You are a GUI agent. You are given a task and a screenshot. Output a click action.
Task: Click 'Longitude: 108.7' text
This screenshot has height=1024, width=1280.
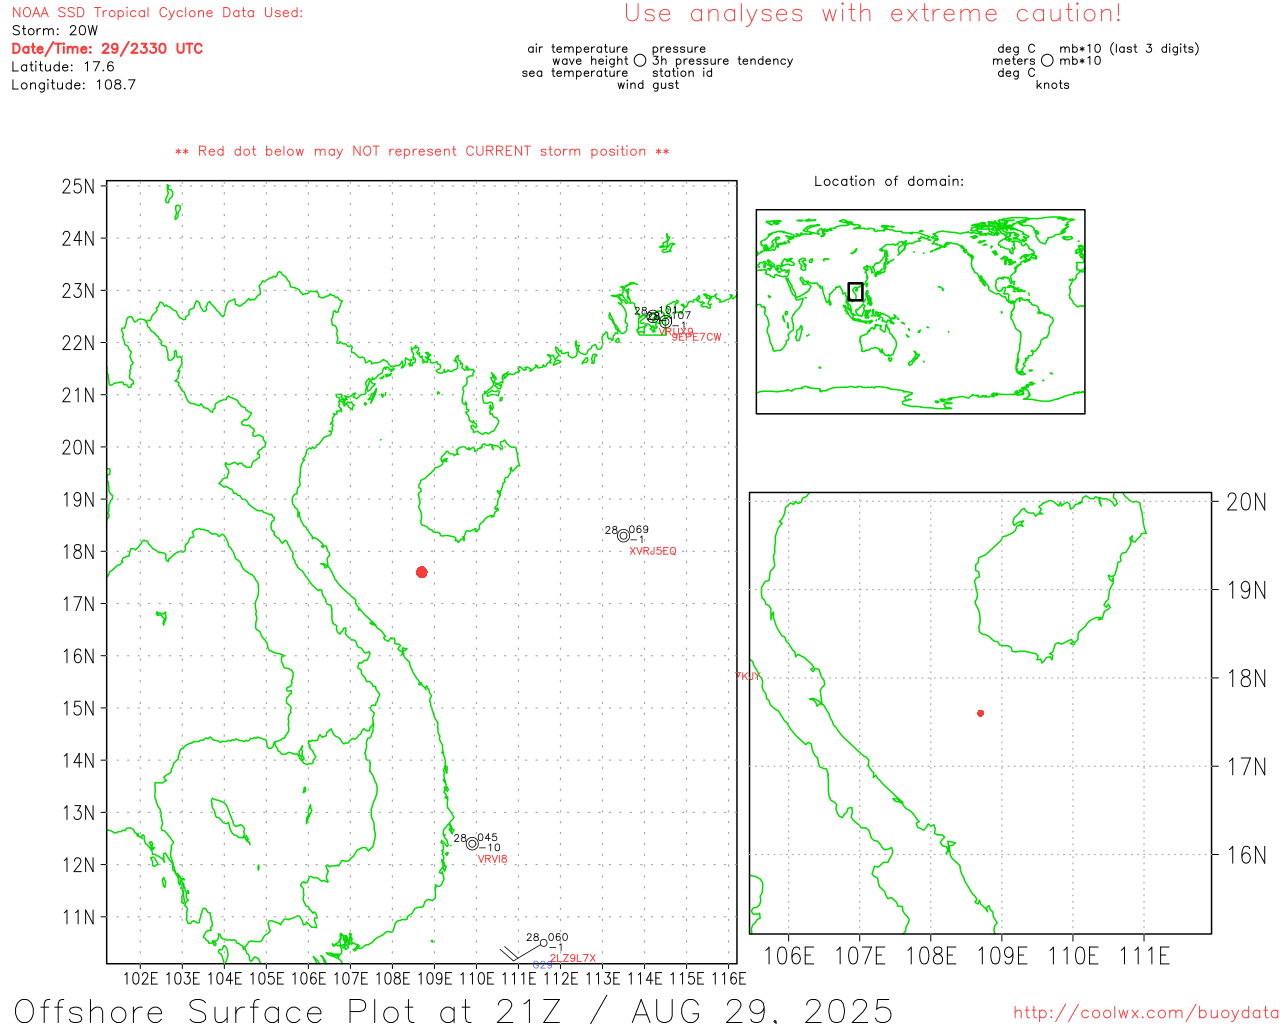(74, 85)
